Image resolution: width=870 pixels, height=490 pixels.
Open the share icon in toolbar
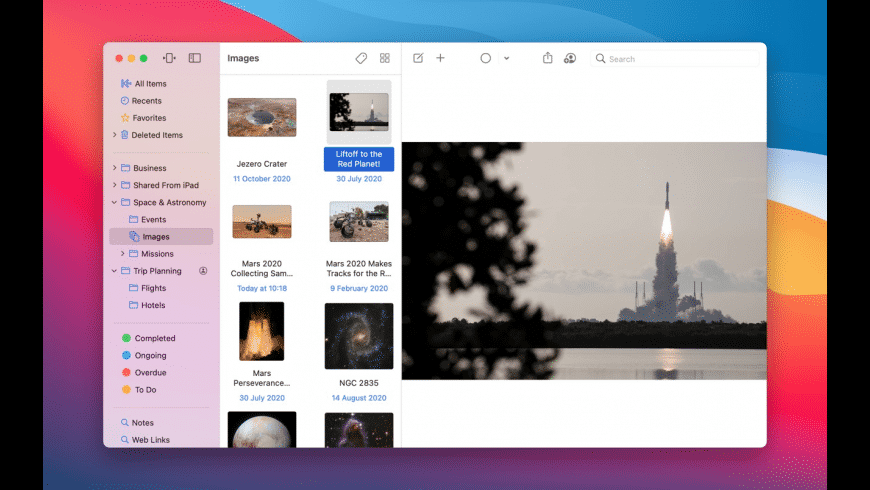[547, 58]
